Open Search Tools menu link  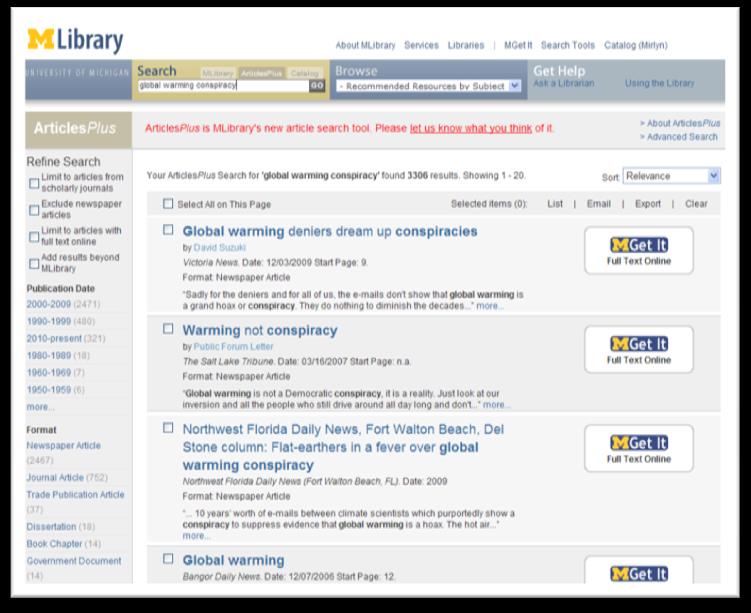tap(568, 45)
